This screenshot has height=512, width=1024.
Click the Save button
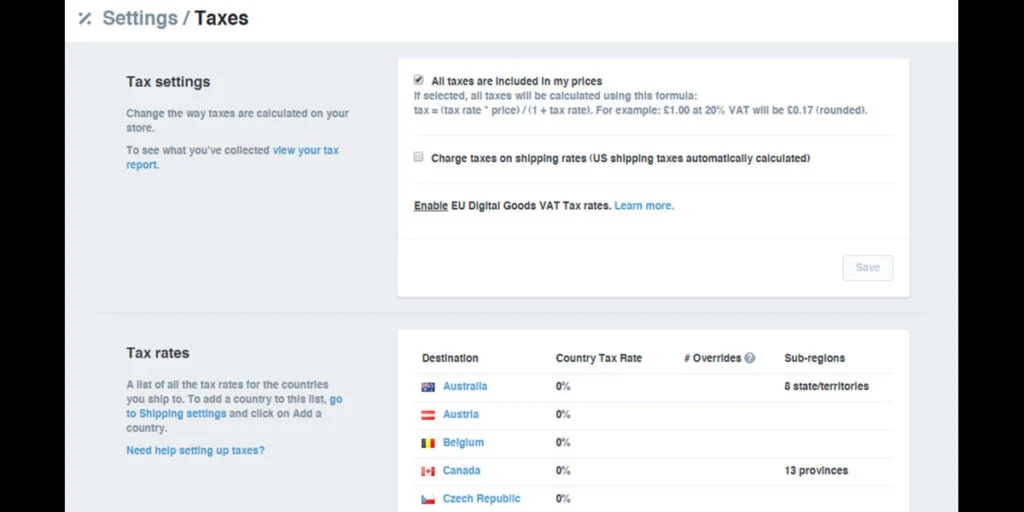pyautogui.click(x=867, y=268)
